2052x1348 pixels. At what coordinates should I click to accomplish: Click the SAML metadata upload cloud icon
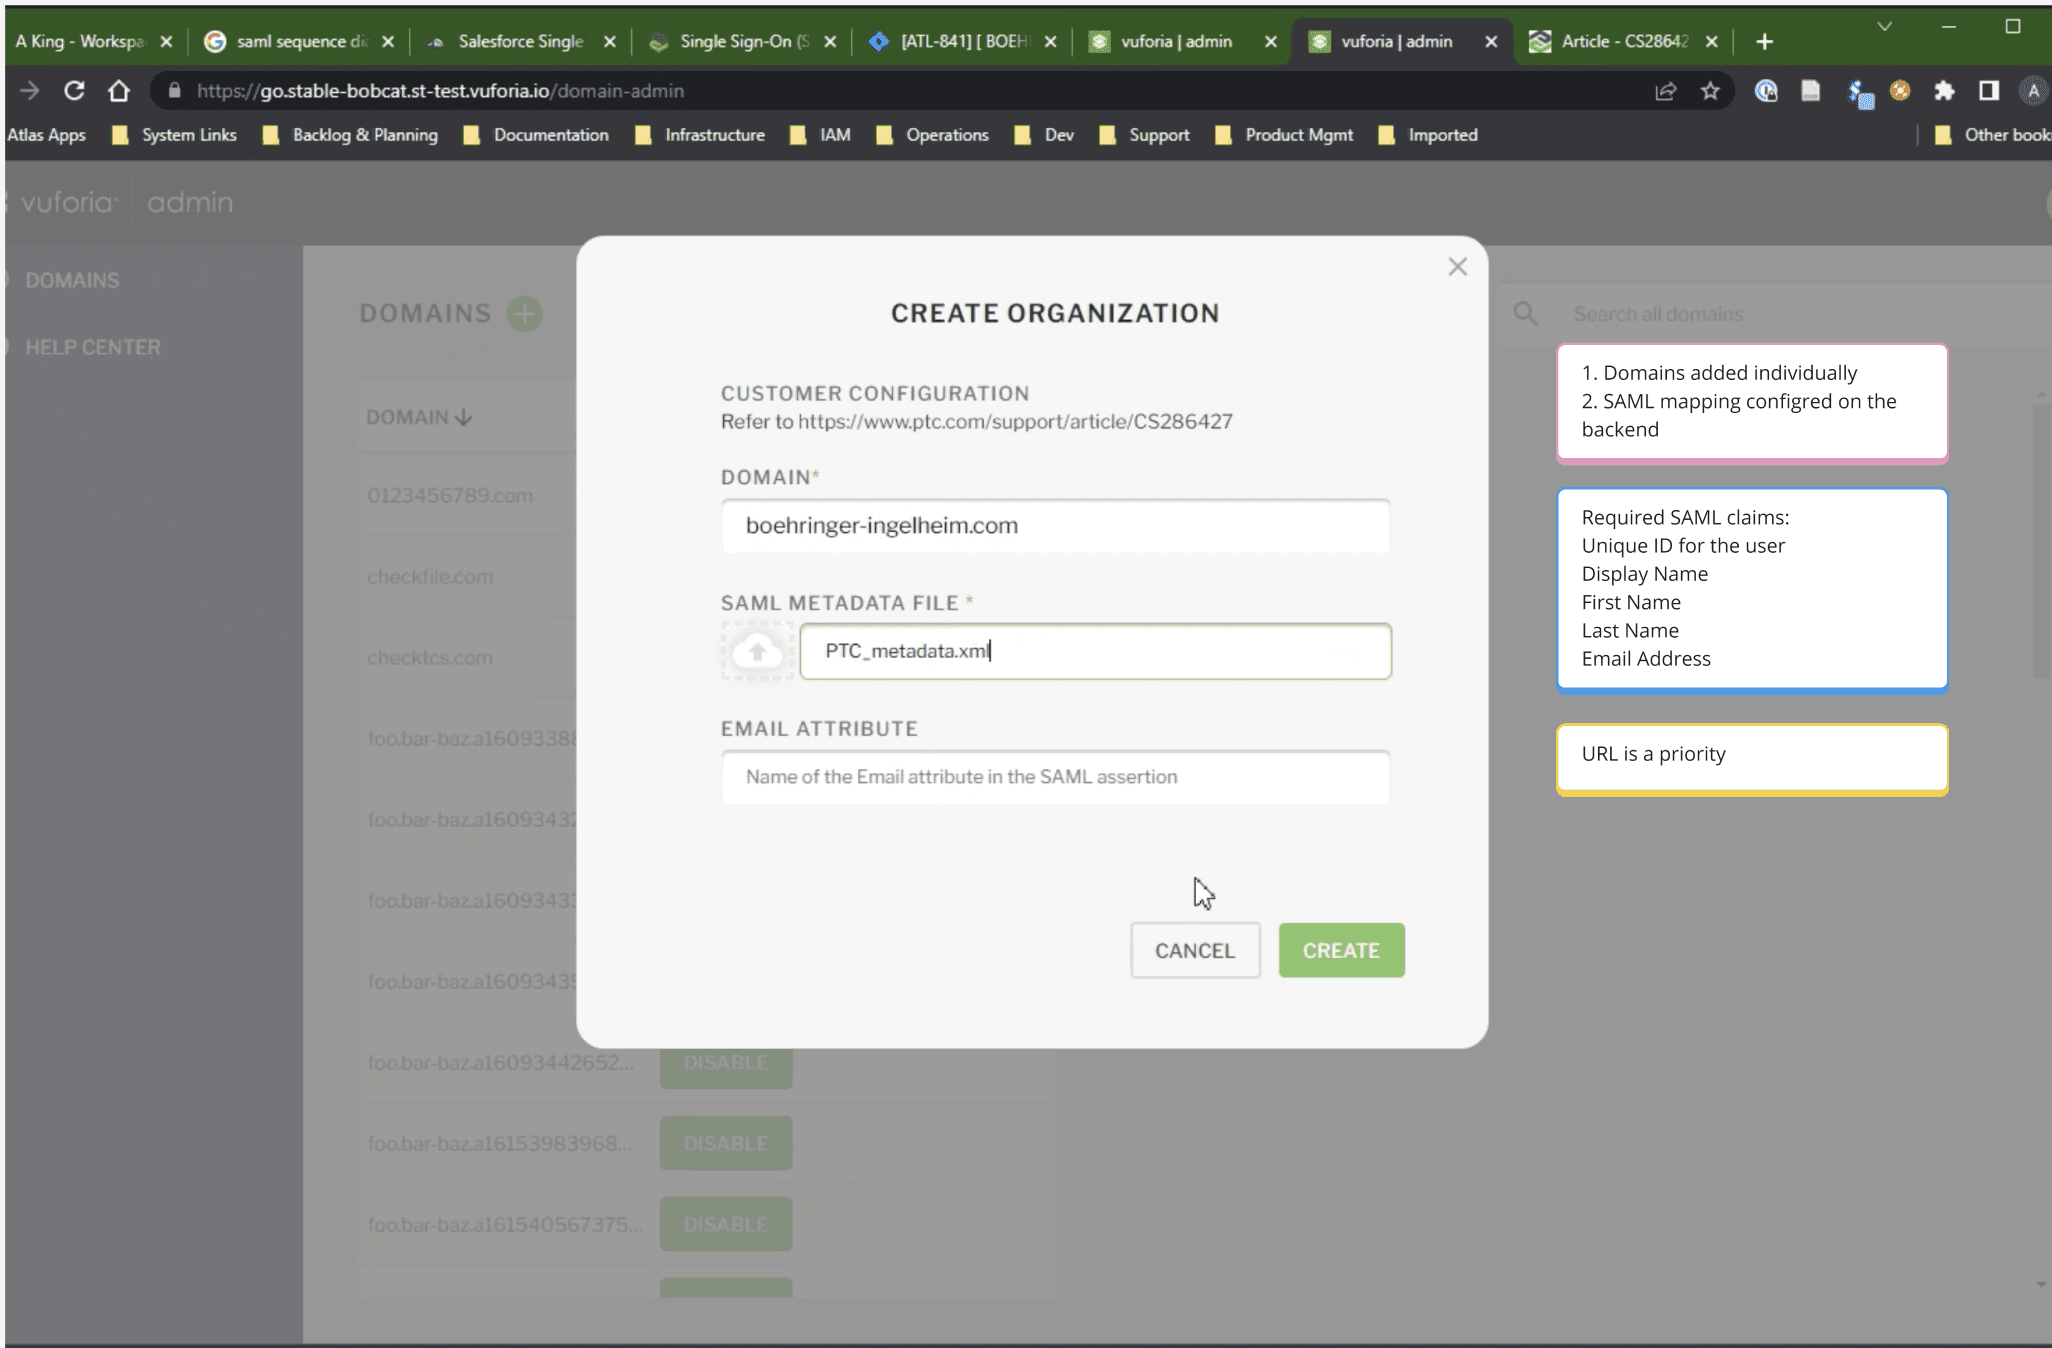pyautogui.click(x=757, y=652)
